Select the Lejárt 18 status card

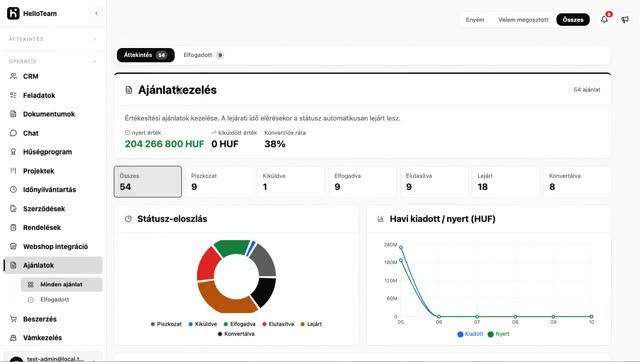(x=505, y=182)
